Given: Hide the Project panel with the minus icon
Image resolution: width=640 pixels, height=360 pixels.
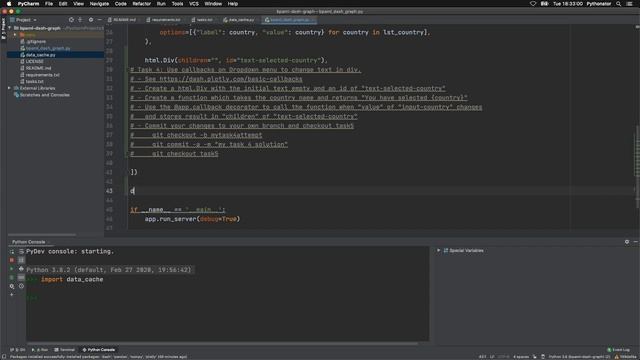Looking at the screenshot, I should [x=99, y=20].
